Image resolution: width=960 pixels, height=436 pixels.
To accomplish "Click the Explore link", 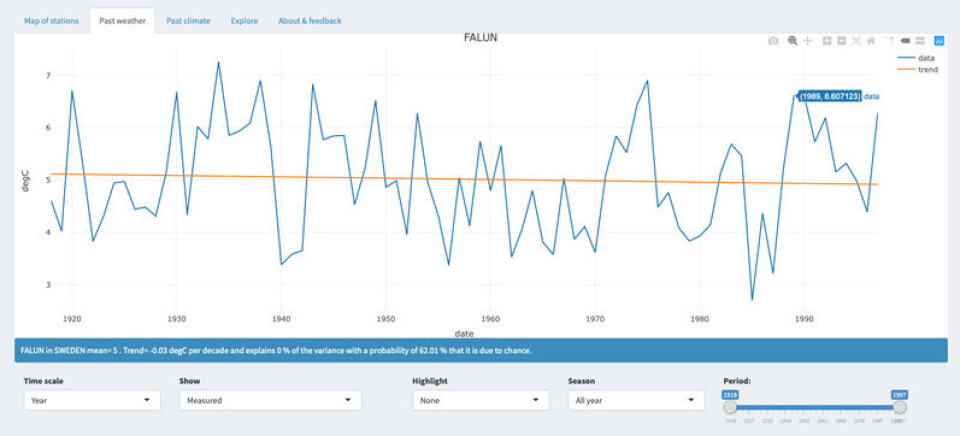I will click(x=244, y=21).
